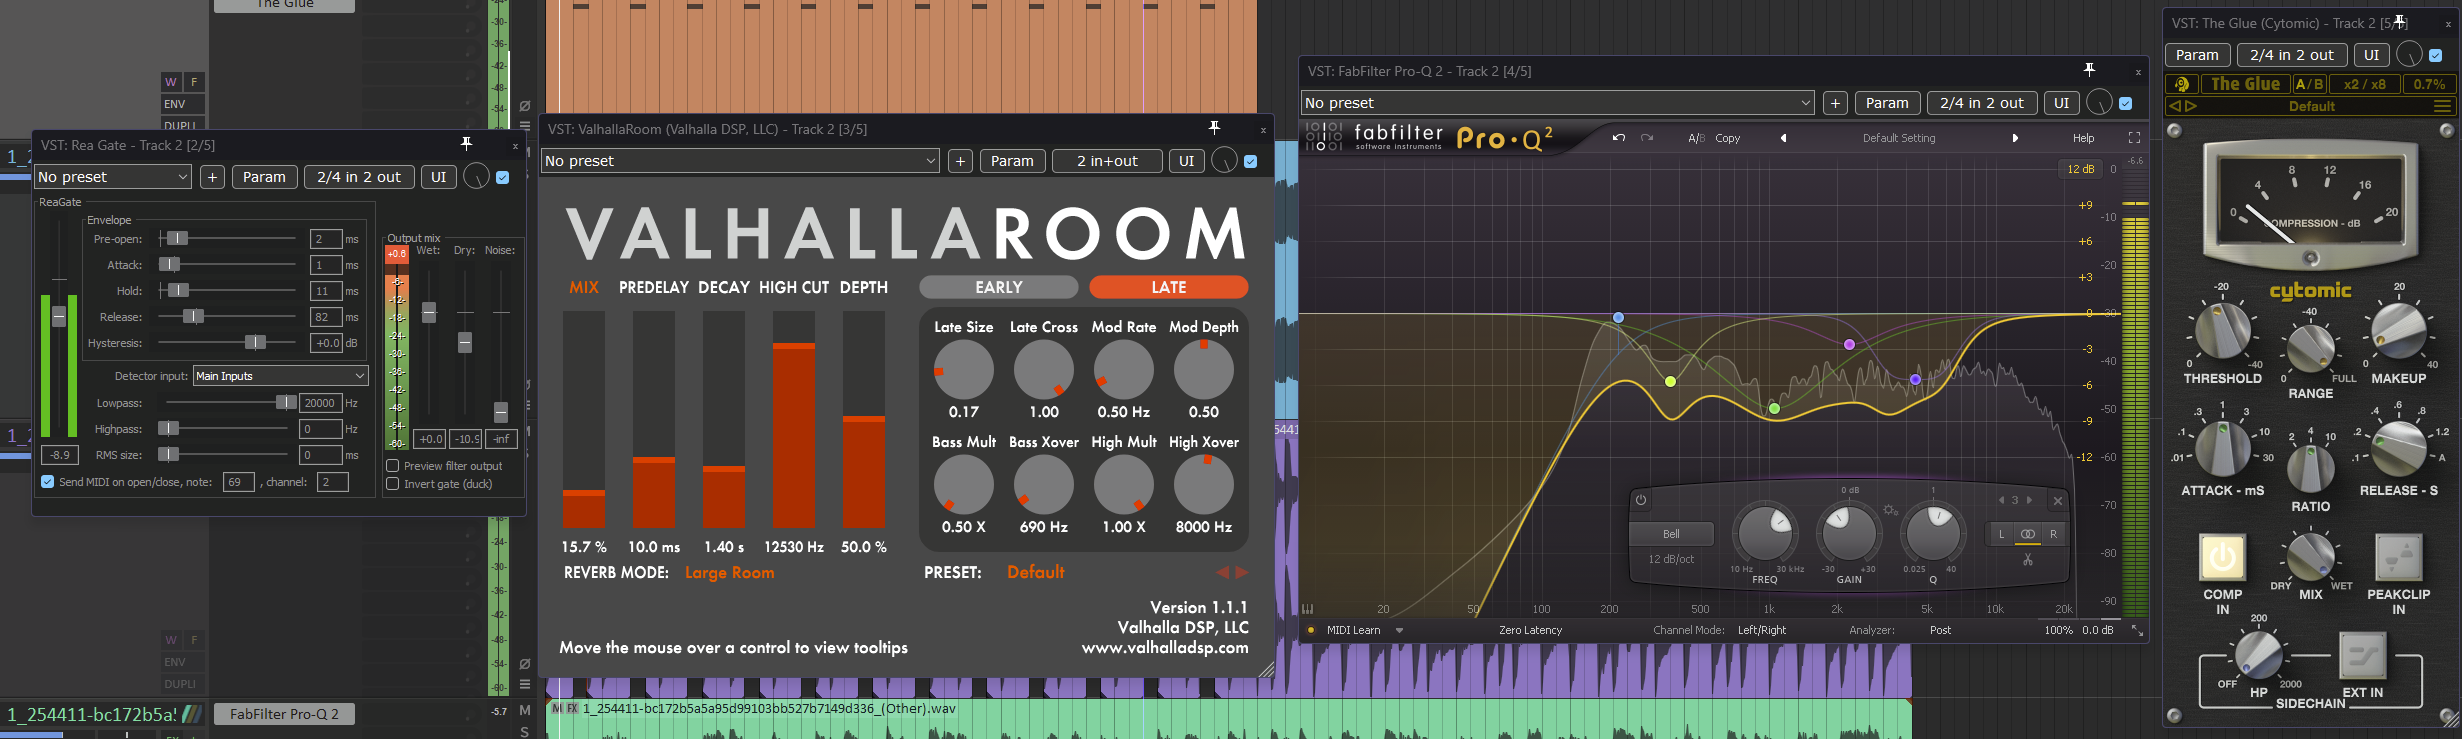Click Redo arrow in Pro-Q 2
This screenshot has height=739, width=2462.
(x=1647, y=138)
